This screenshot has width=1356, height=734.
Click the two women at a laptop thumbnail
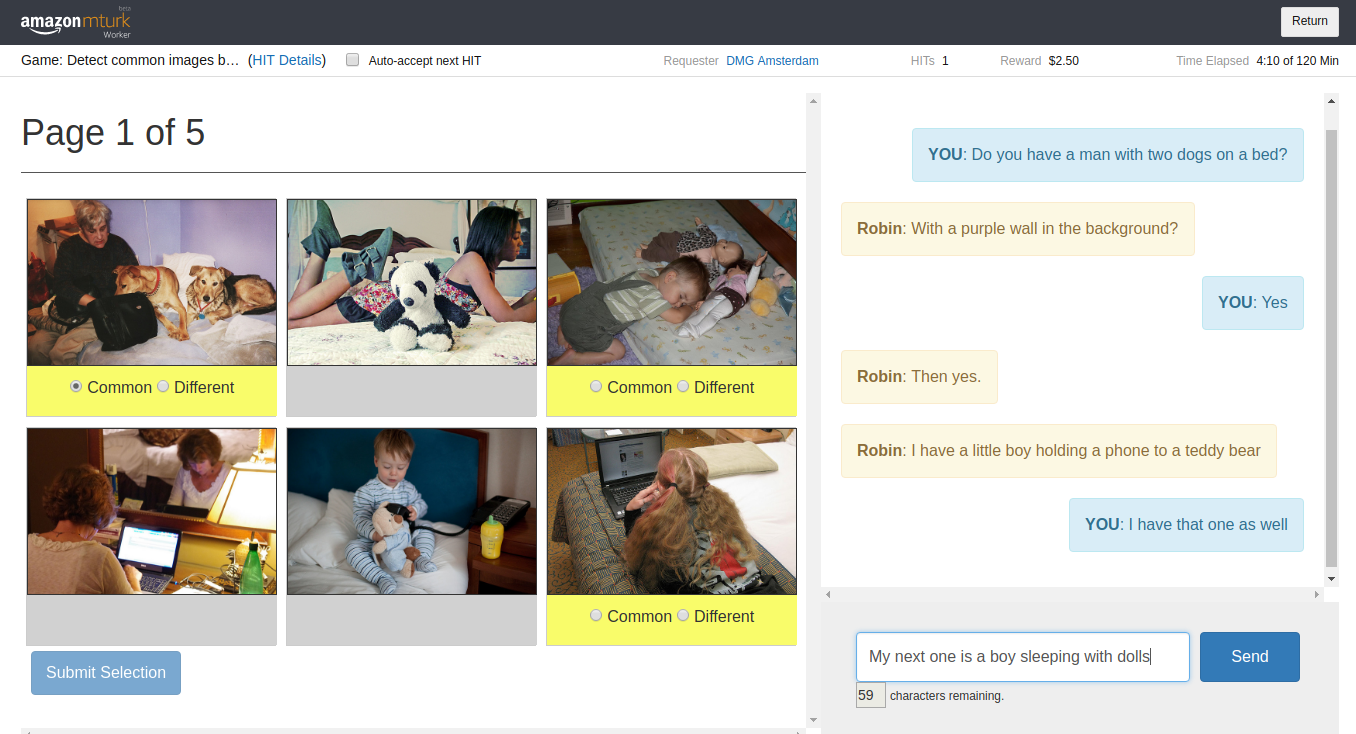point(152,511)
